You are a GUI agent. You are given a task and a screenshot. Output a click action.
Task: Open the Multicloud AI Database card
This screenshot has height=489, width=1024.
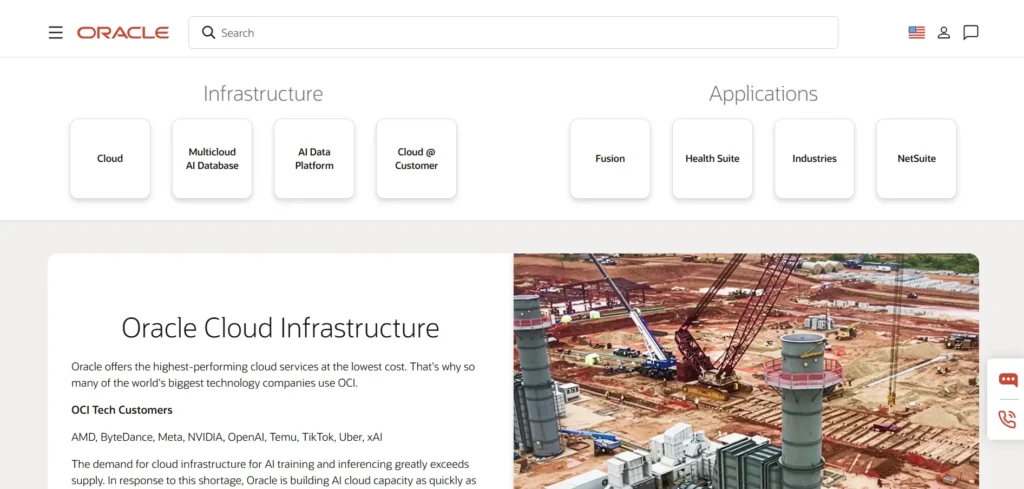click(212, 159)
